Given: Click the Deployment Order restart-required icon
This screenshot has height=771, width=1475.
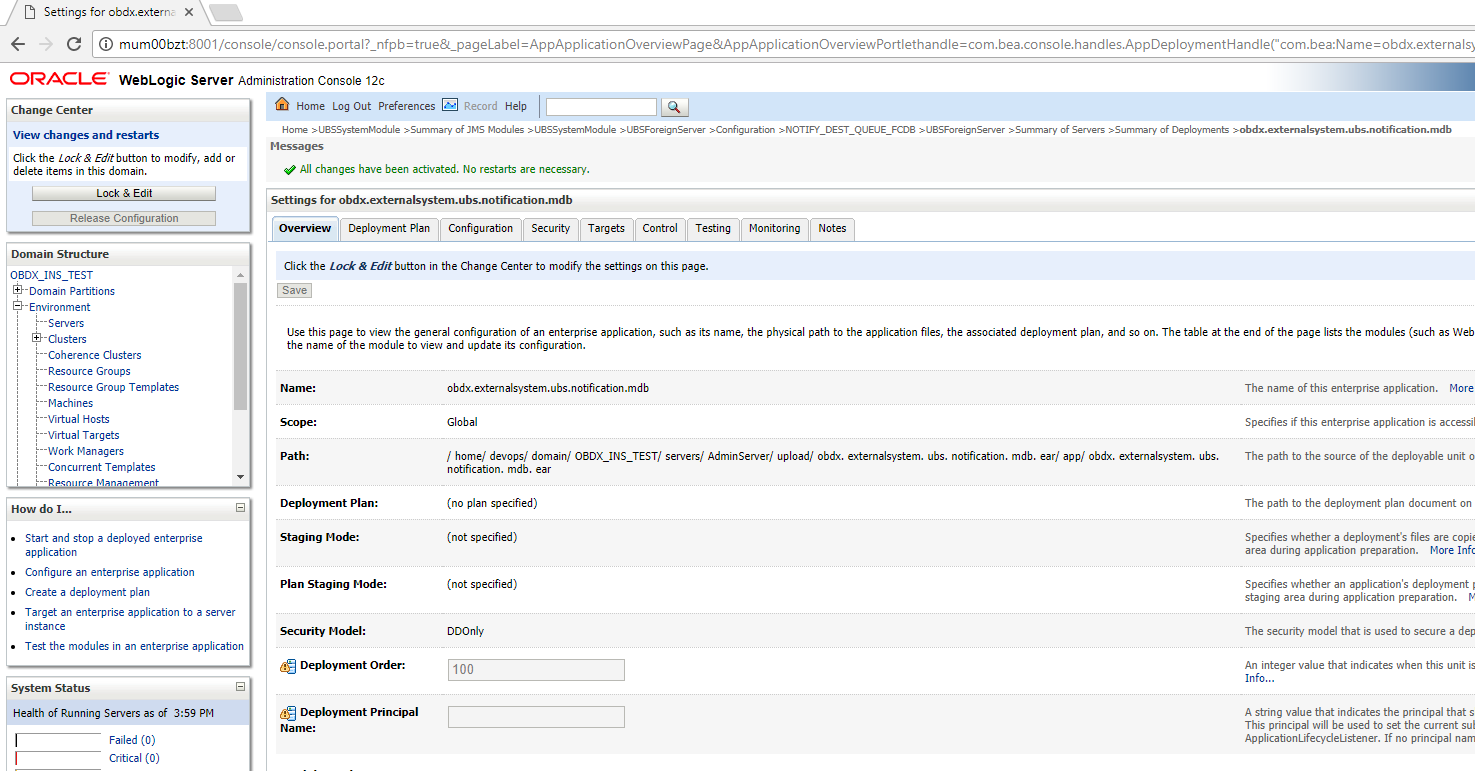Looking at the screenshot, I should tap(288, 666).
